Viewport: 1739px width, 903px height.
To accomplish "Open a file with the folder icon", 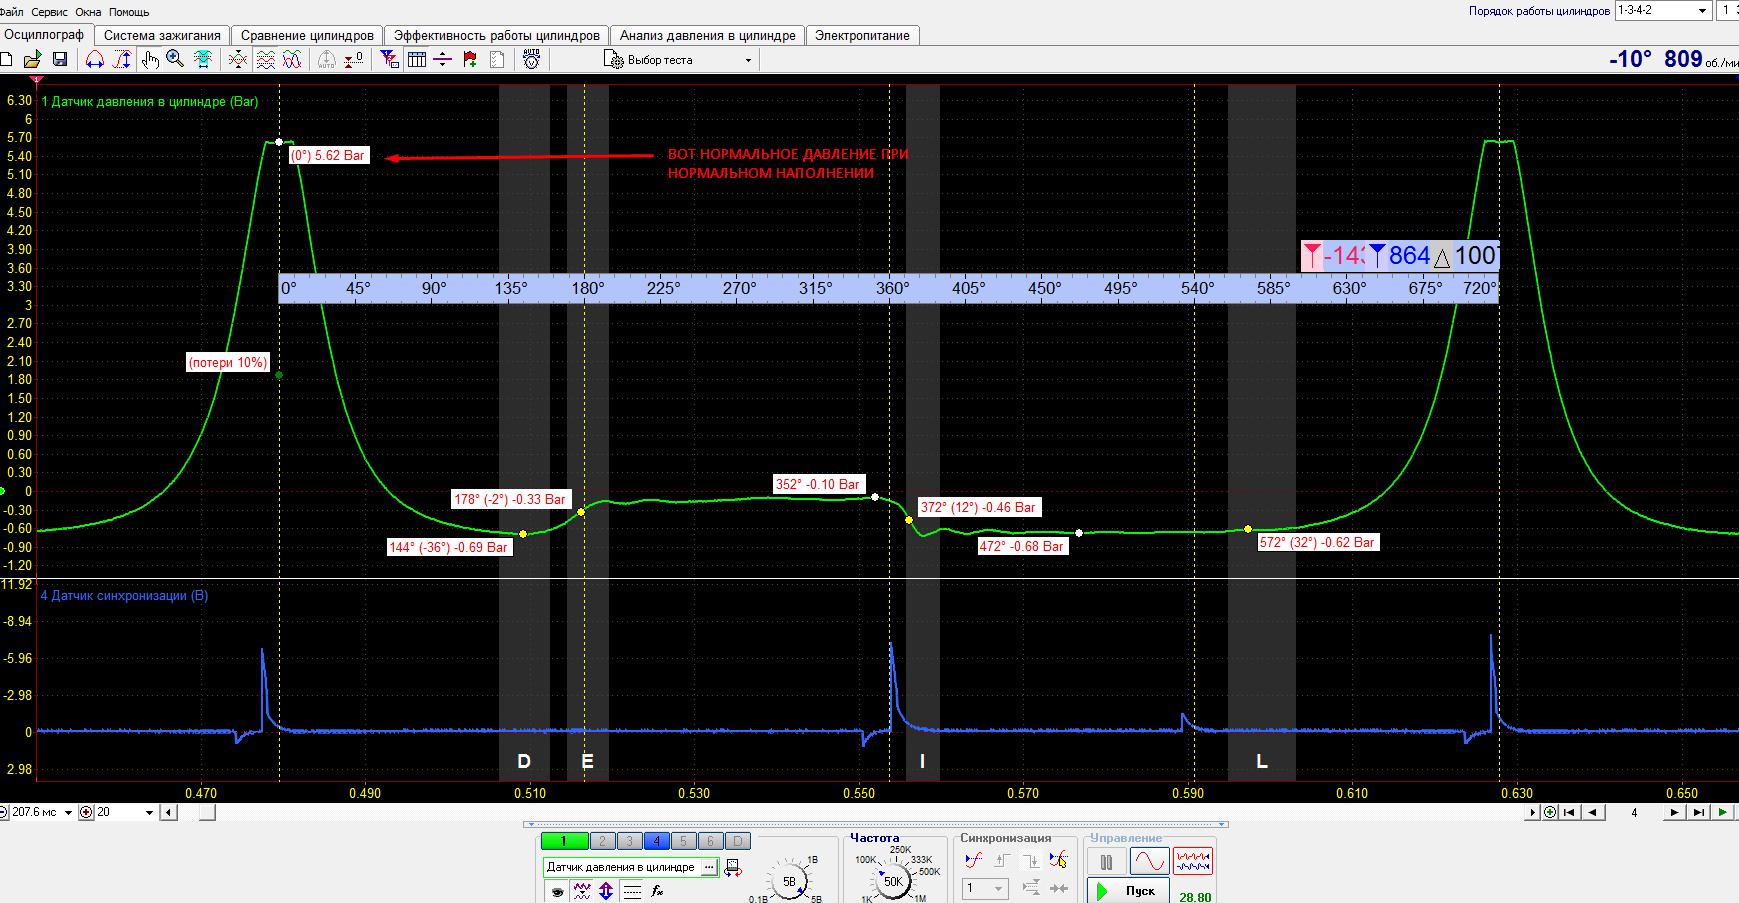I will click(x=32, y=60).
